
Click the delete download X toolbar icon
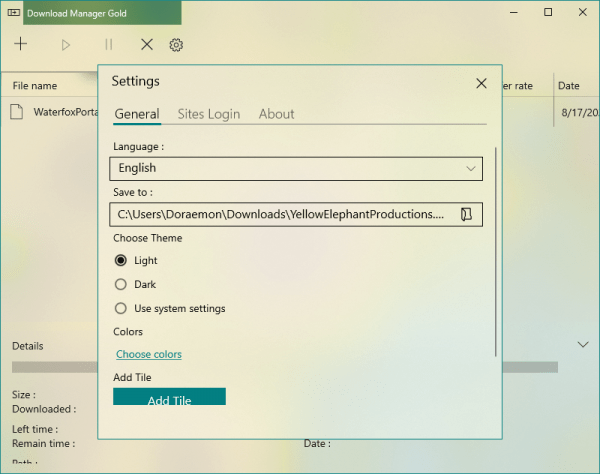147,45
